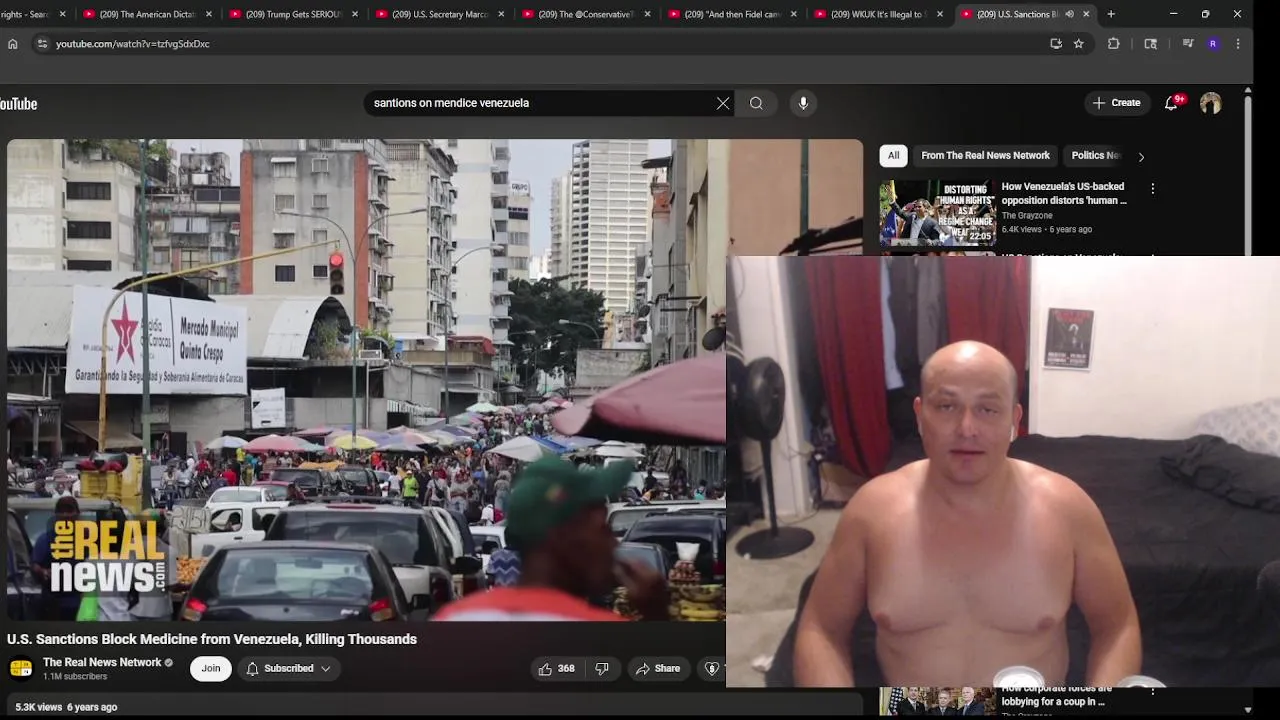
Task: Open the extensions puzzle icon
Action: (1113, 44)
